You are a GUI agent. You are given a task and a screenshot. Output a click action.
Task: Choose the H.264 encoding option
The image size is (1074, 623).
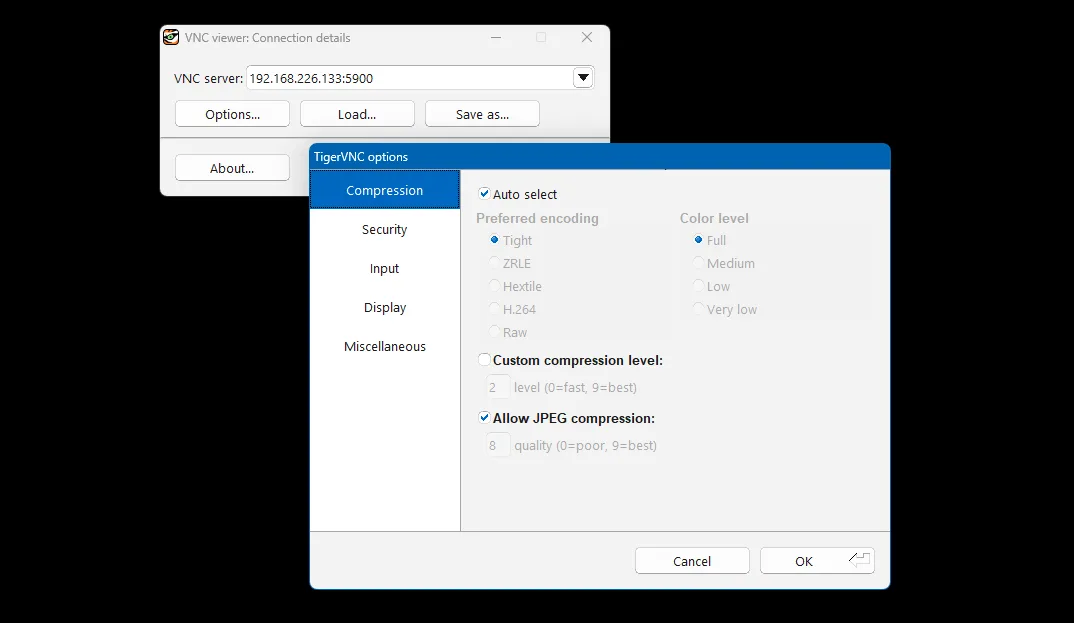point(494,309)
